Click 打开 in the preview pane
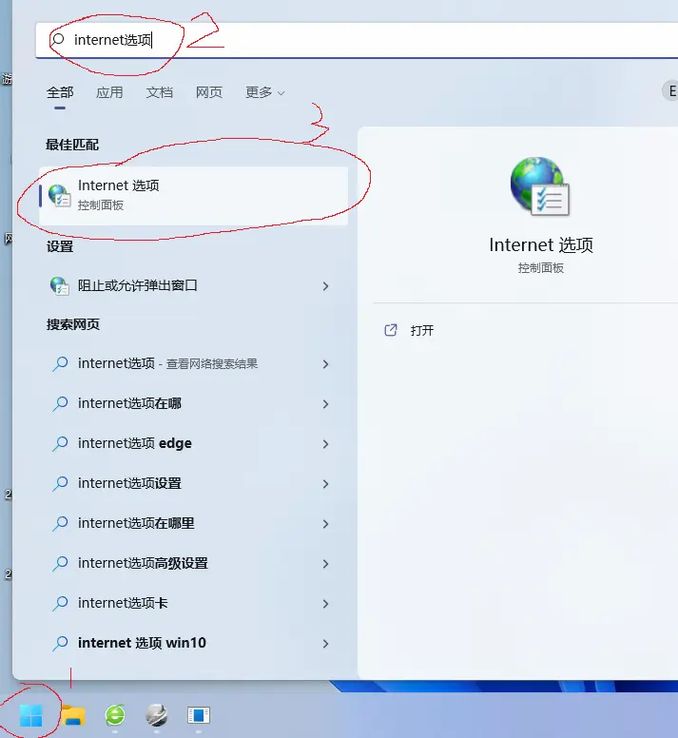The height and width of the screenshot is (738, 678). click(x=421, y=330)
